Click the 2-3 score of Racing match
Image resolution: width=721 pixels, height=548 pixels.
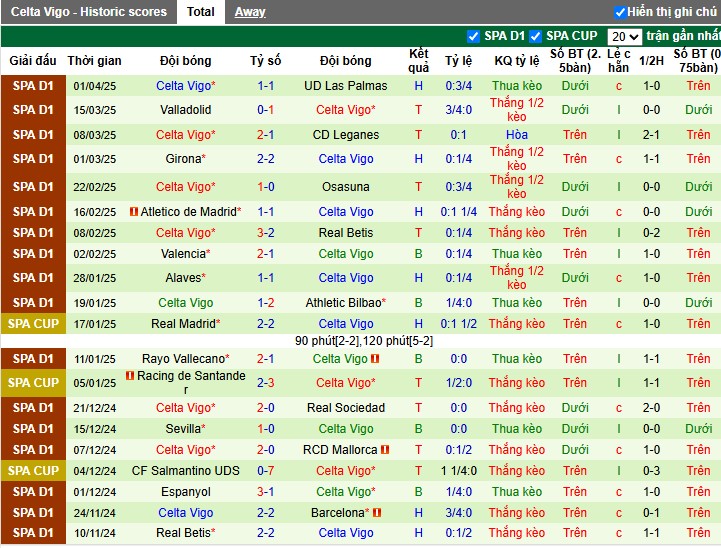[x=266, y=383]
